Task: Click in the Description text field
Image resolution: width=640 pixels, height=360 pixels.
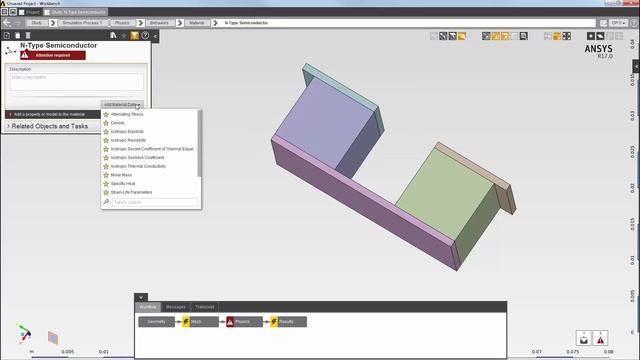Action: 77,82
